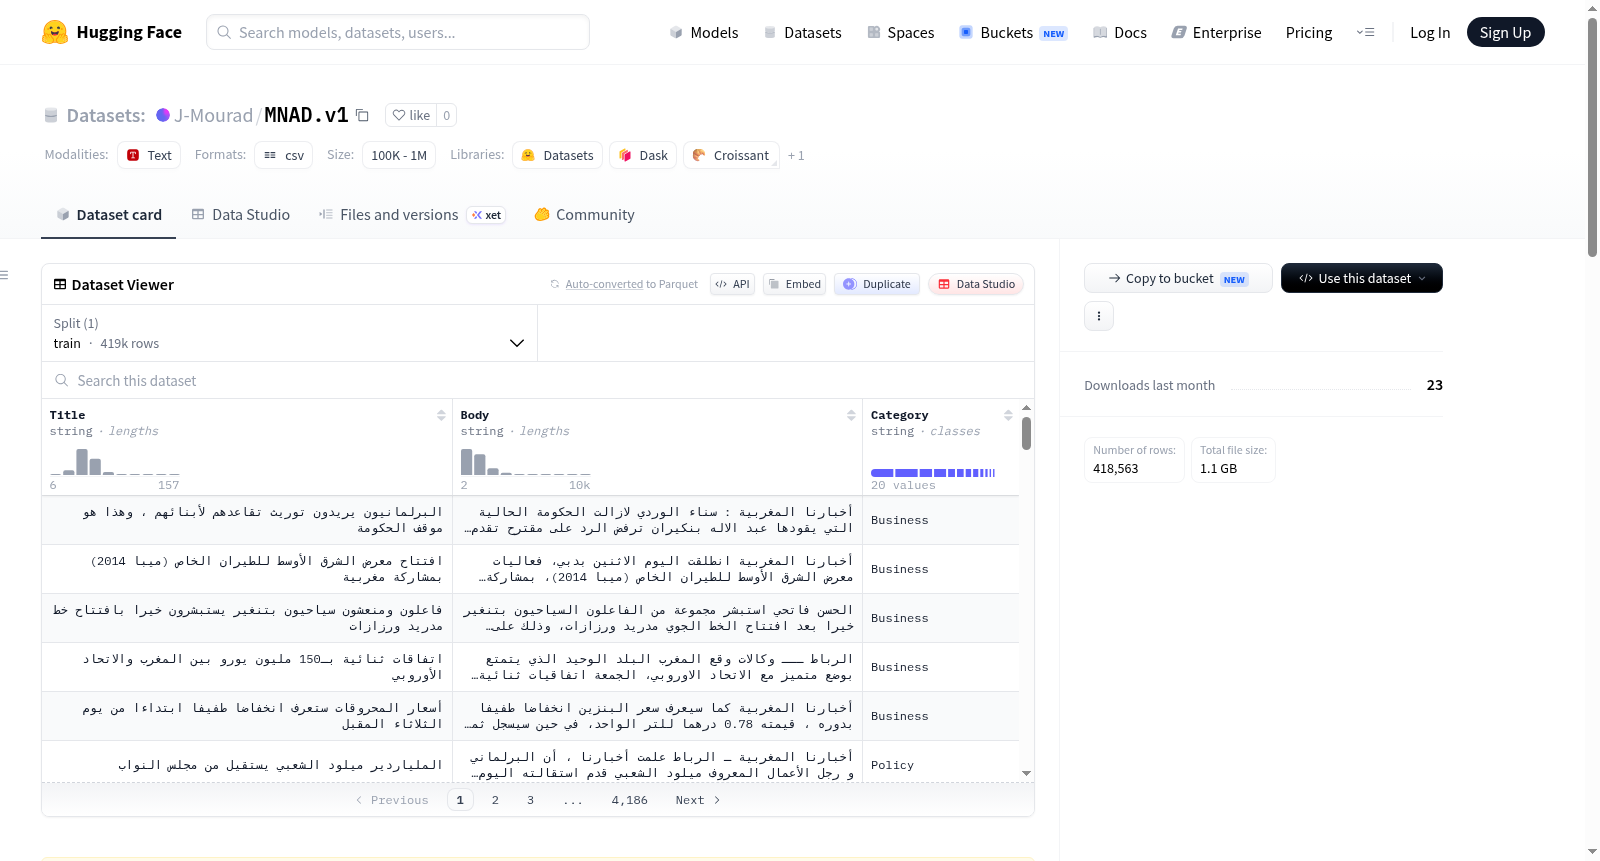Focus the Search this dataset field
This screenshot has width=1600, height=861.
click(x=538, y=380)
